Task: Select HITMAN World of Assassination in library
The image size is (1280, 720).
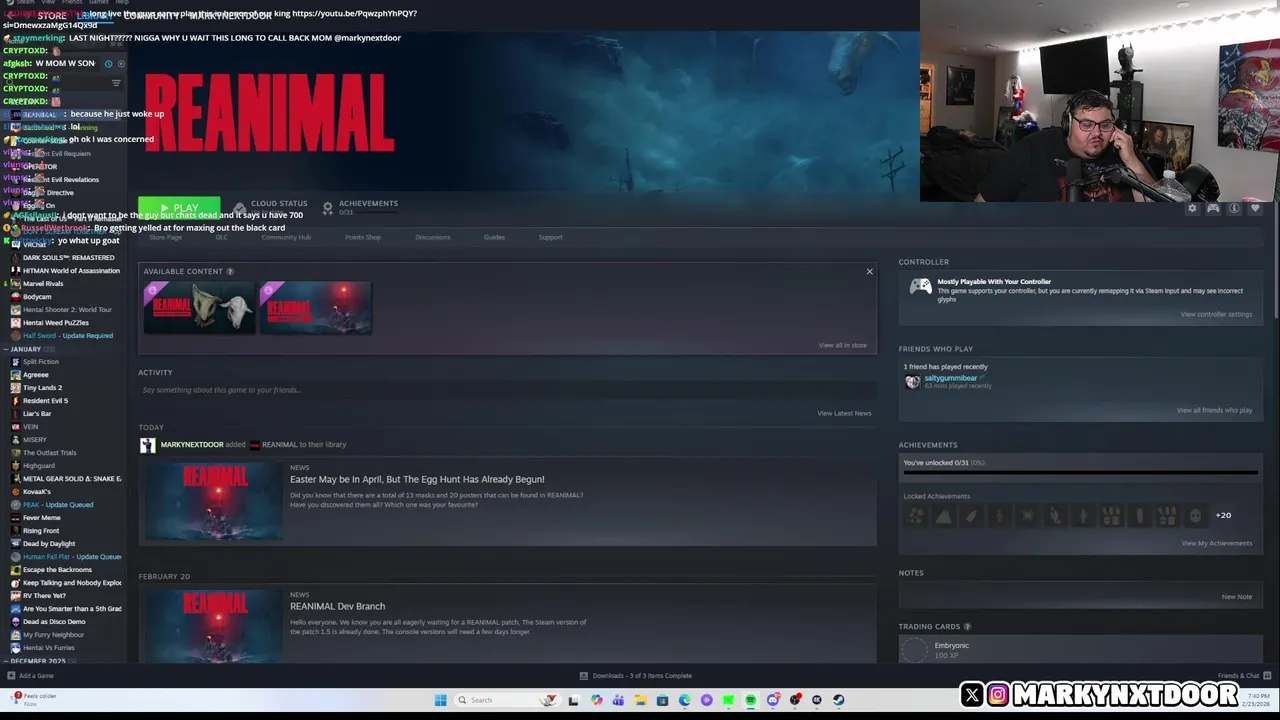Action: tap(71, 270)
